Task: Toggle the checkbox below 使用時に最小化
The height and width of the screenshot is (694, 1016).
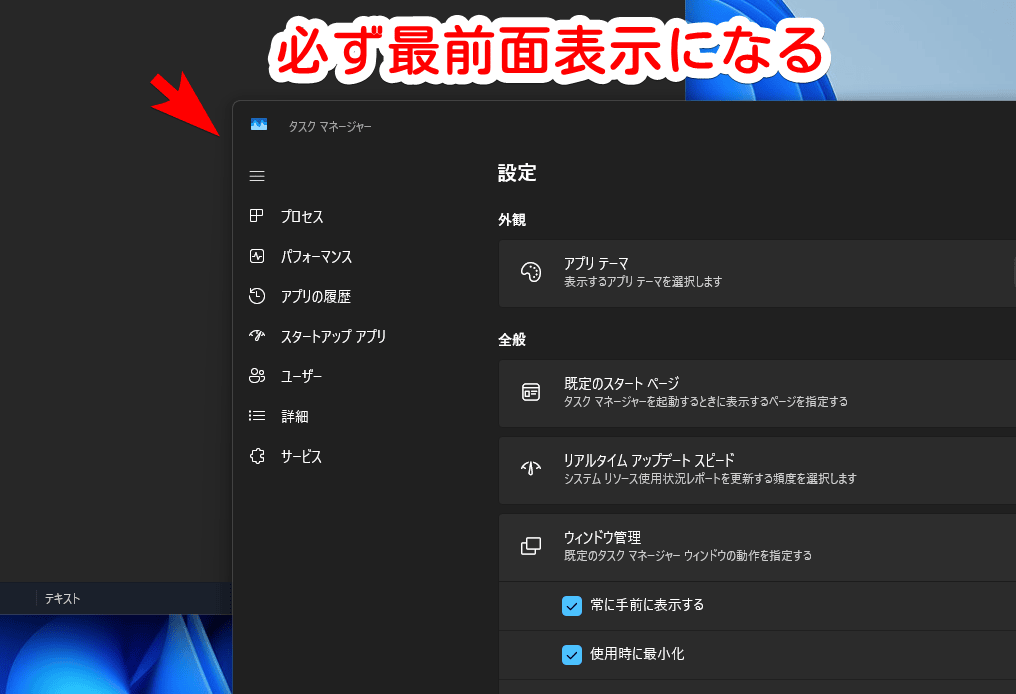Action: [572, 690]
